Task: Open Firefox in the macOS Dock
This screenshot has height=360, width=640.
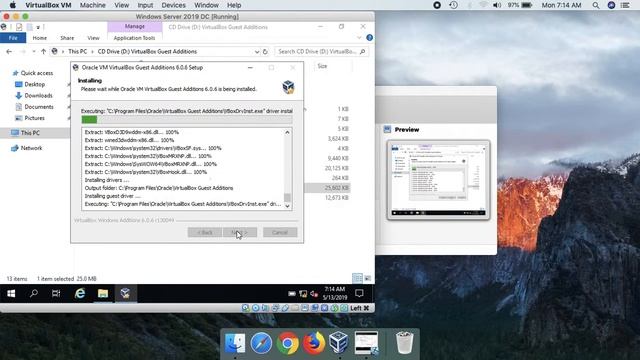Action: [x=313, y=342]
